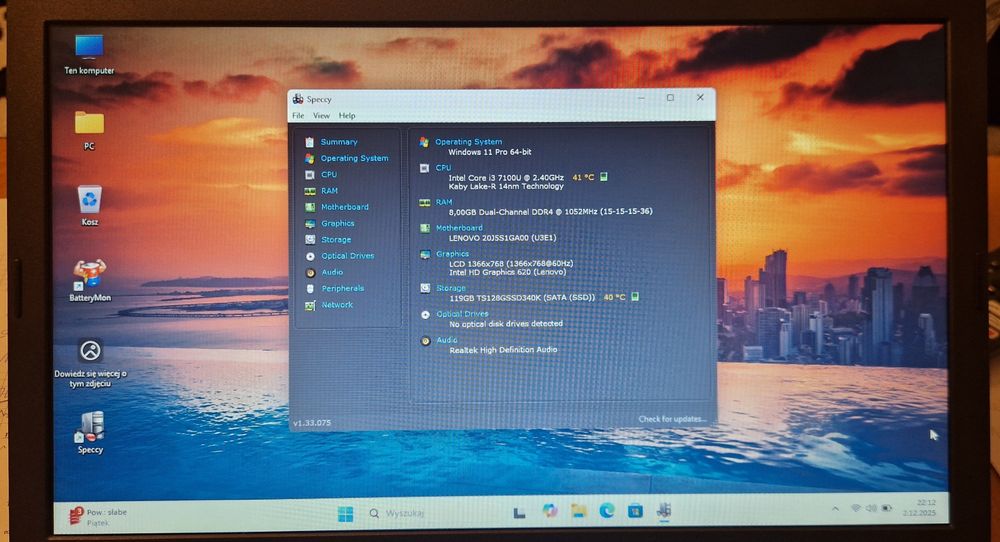Click the 'Realtek High Definition Audio' text
1000x542 pixels.
[x=503, y=349]
